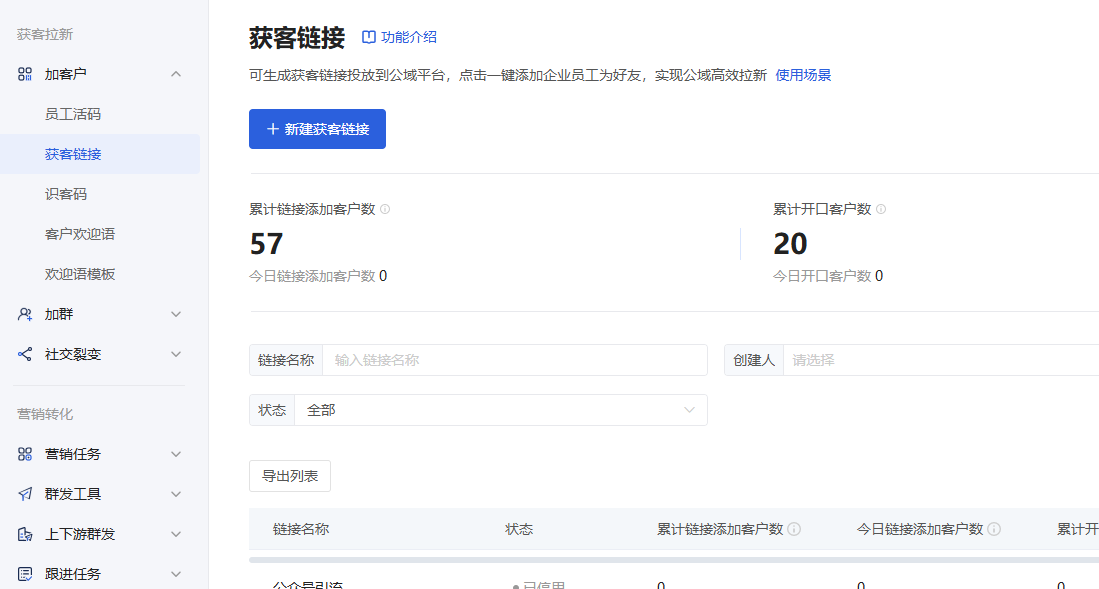Click the 群发工具 paper plane icon
The image size is (1099, 589).
(25, 494)
